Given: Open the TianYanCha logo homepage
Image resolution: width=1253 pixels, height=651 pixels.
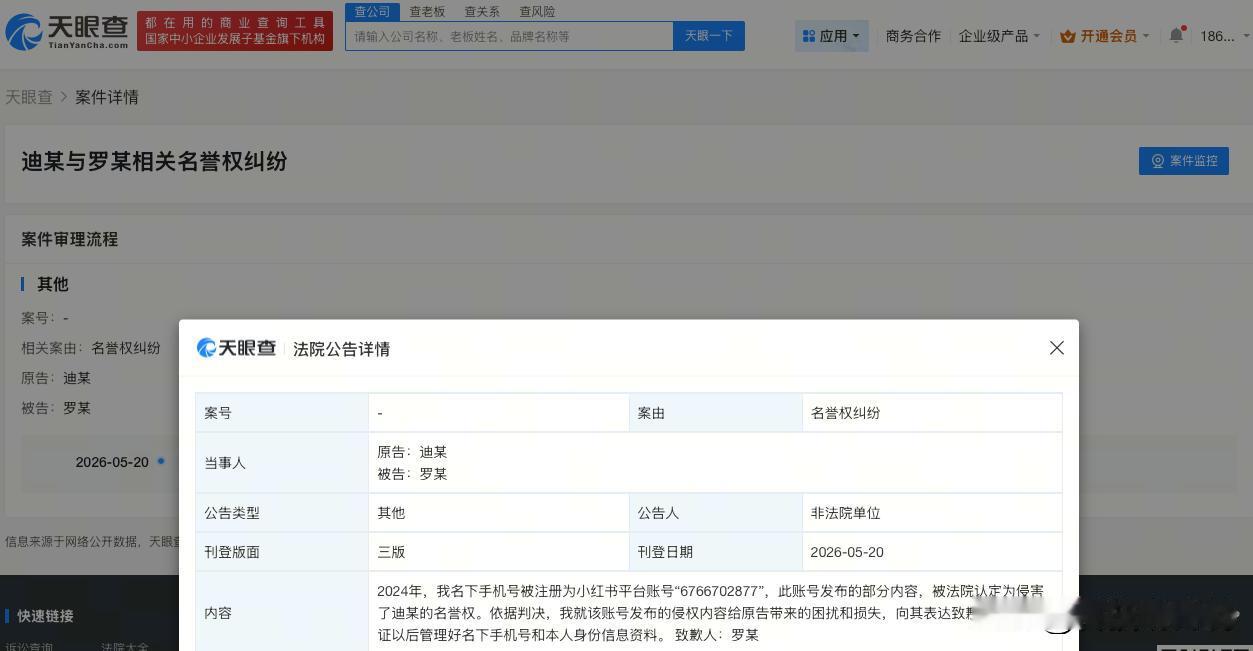Looking at the screenshot, I should [67, 32].
